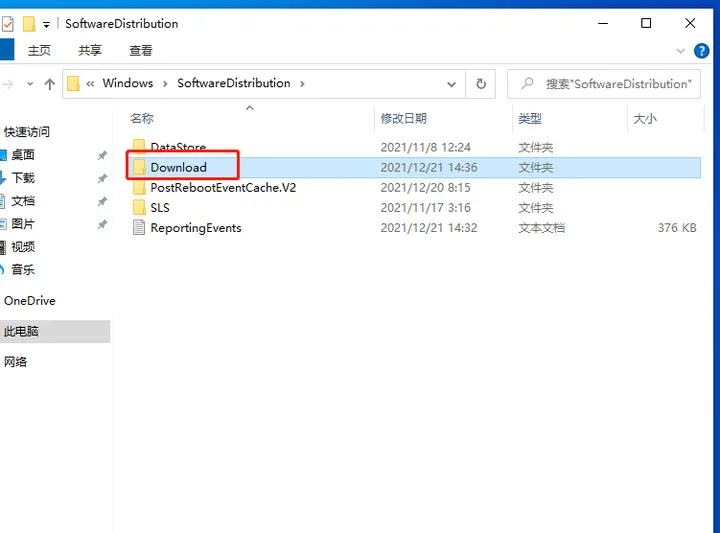Viewport: 720px width, 533px height.
Task: Sort by the 类型 column header
Action: 530,118
